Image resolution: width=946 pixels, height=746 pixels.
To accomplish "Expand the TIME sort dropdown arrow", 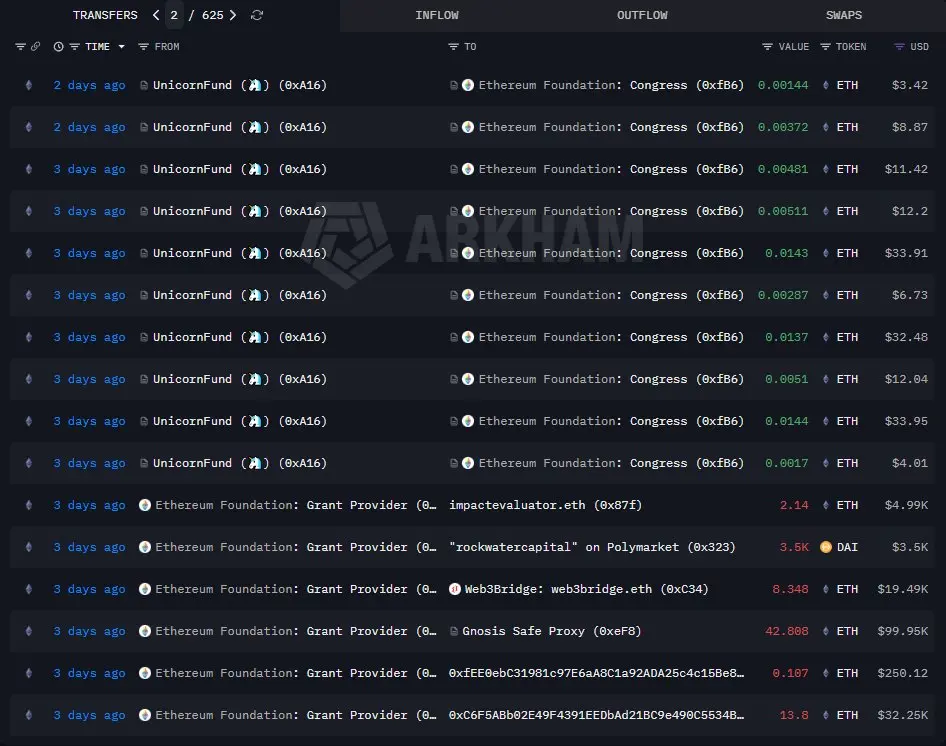I will pos(121,46).
